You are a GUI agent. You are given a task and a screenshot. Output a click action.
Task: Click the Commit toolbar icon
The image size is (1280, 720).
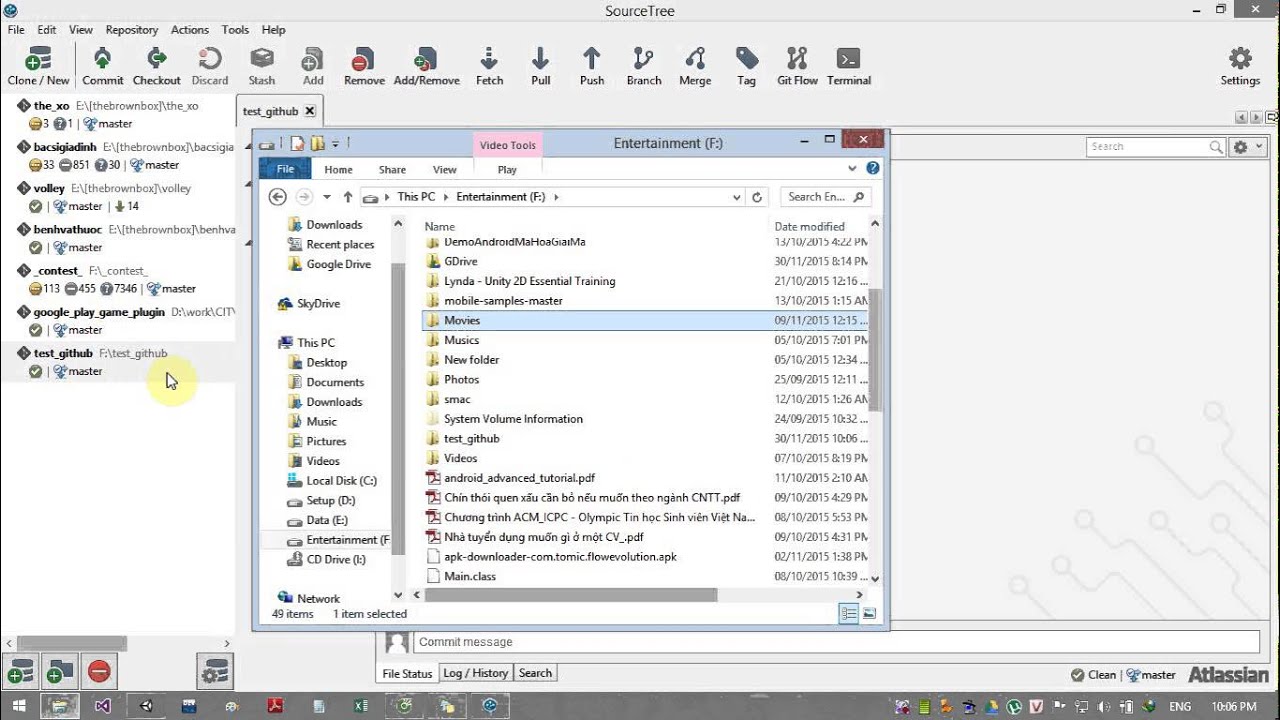(x=102, y=66)
